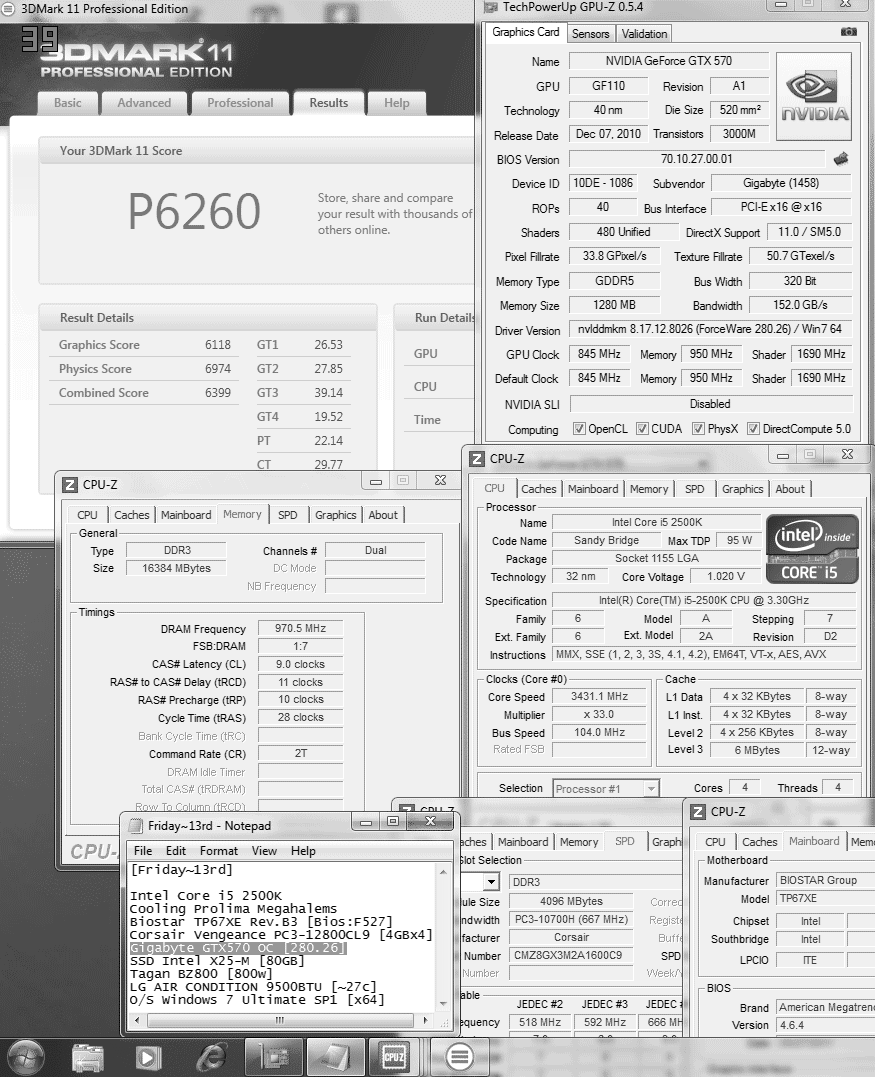Screen dimensions: 875x1077
Task: Open About tab in the CPU-Z processor window
Action: (x=790, y=489)
